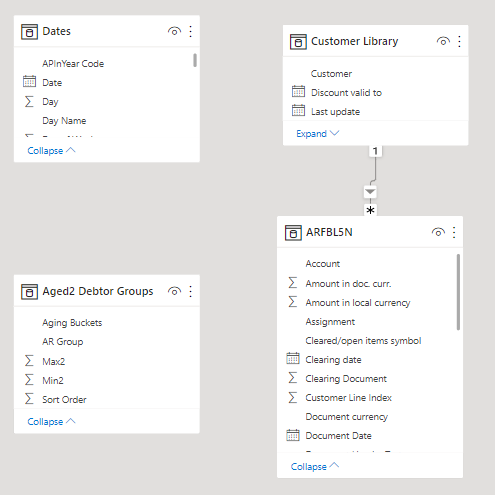This screenshot has height=495, width=495.
Task: Click the calendar icon beside Clearing date
Action: coord(293,358)
